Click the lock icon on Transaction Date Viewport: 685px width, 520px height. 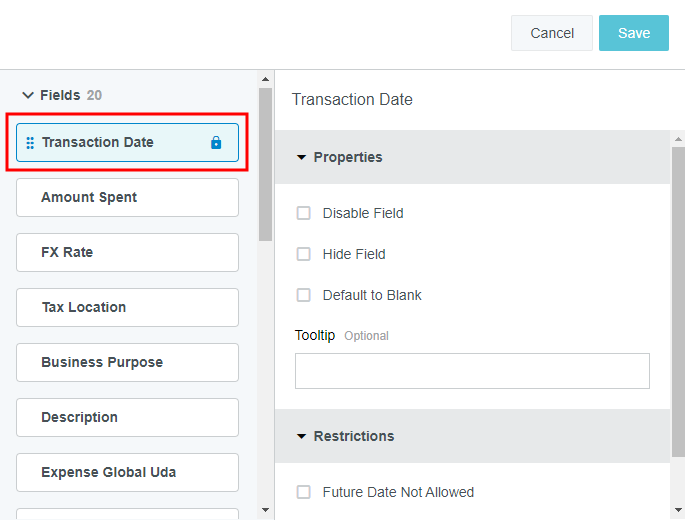coord(216,142)
